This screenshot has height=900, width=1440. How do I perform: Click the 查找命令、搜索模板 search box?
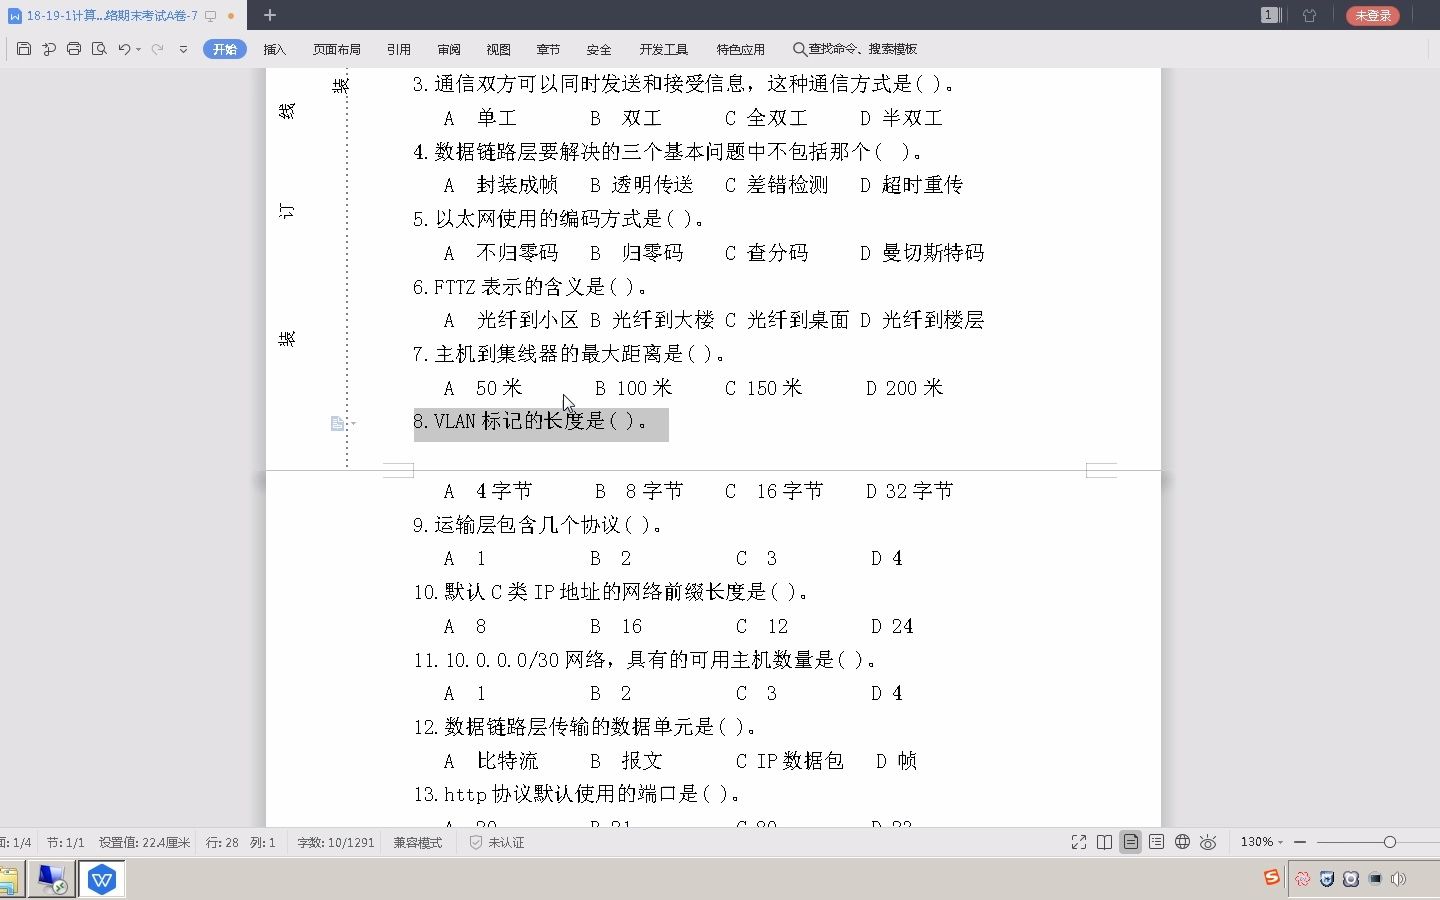tap(856, 49)
